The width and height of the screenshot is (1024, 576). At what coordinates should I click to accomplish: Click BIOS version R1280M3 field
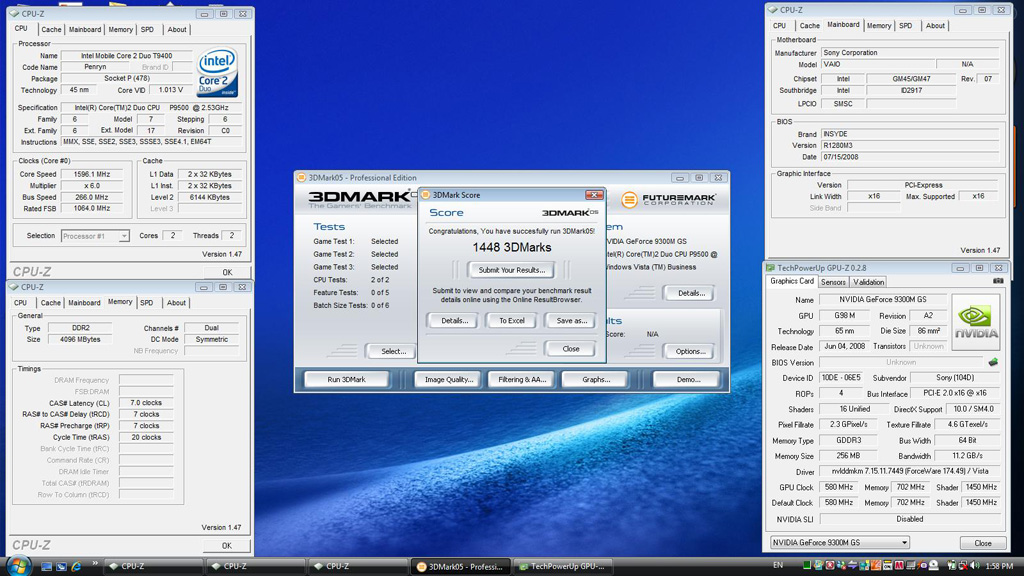tap(910, 146)
